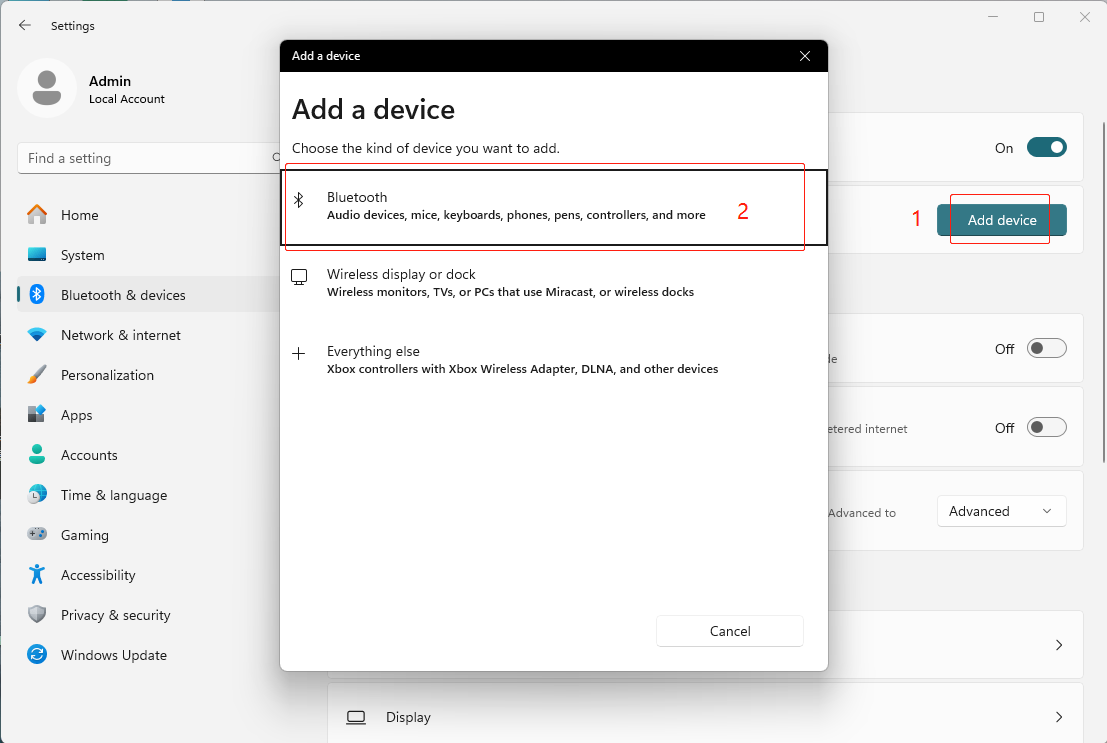1107x743 pixels.
Task: Click the Accessibility figure icon
Action: [37, 575]
